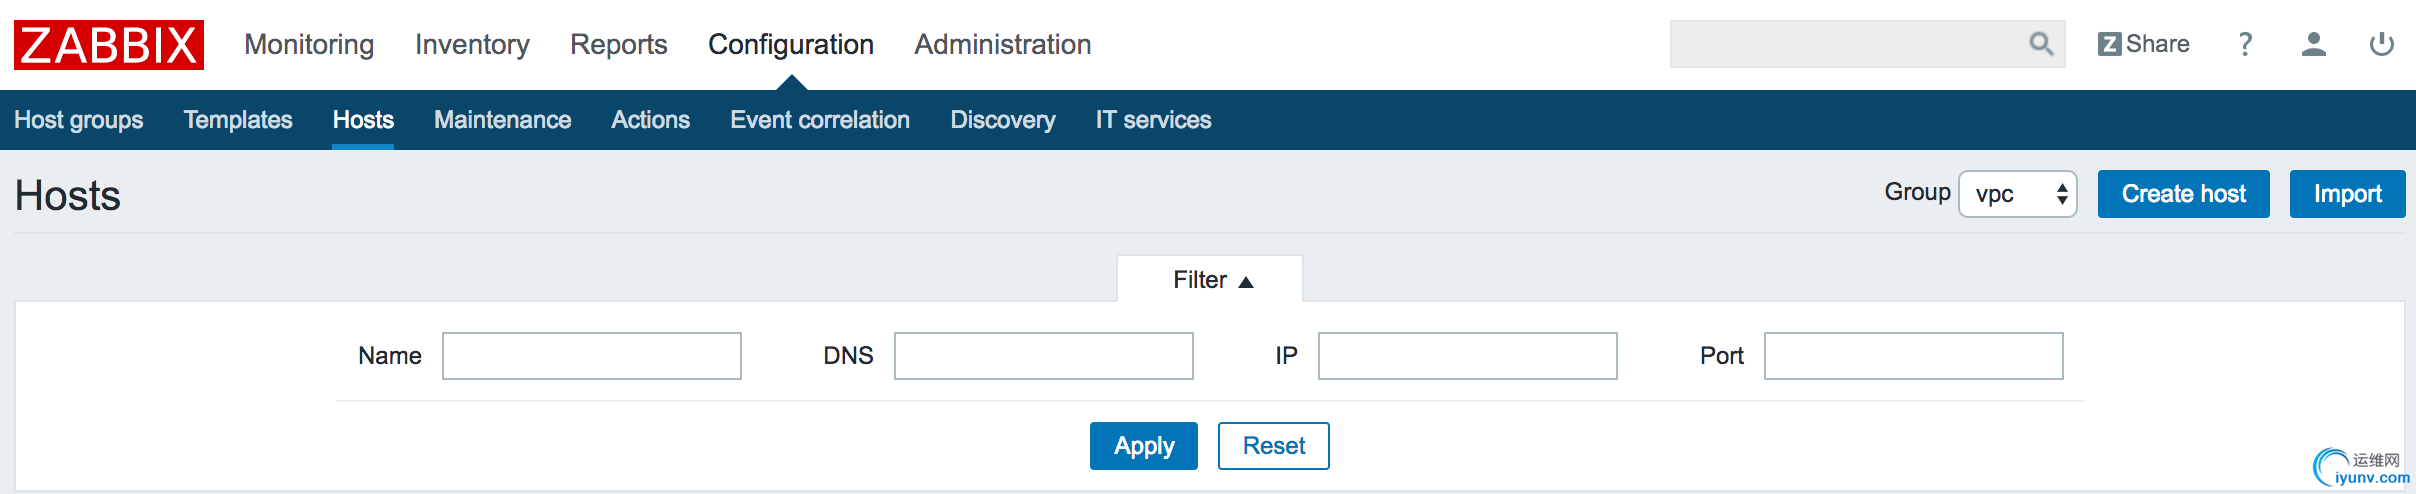This screenshot has width=2416, height=494.
Task: Open the Monitoring menu
Action: click(309, 44)
